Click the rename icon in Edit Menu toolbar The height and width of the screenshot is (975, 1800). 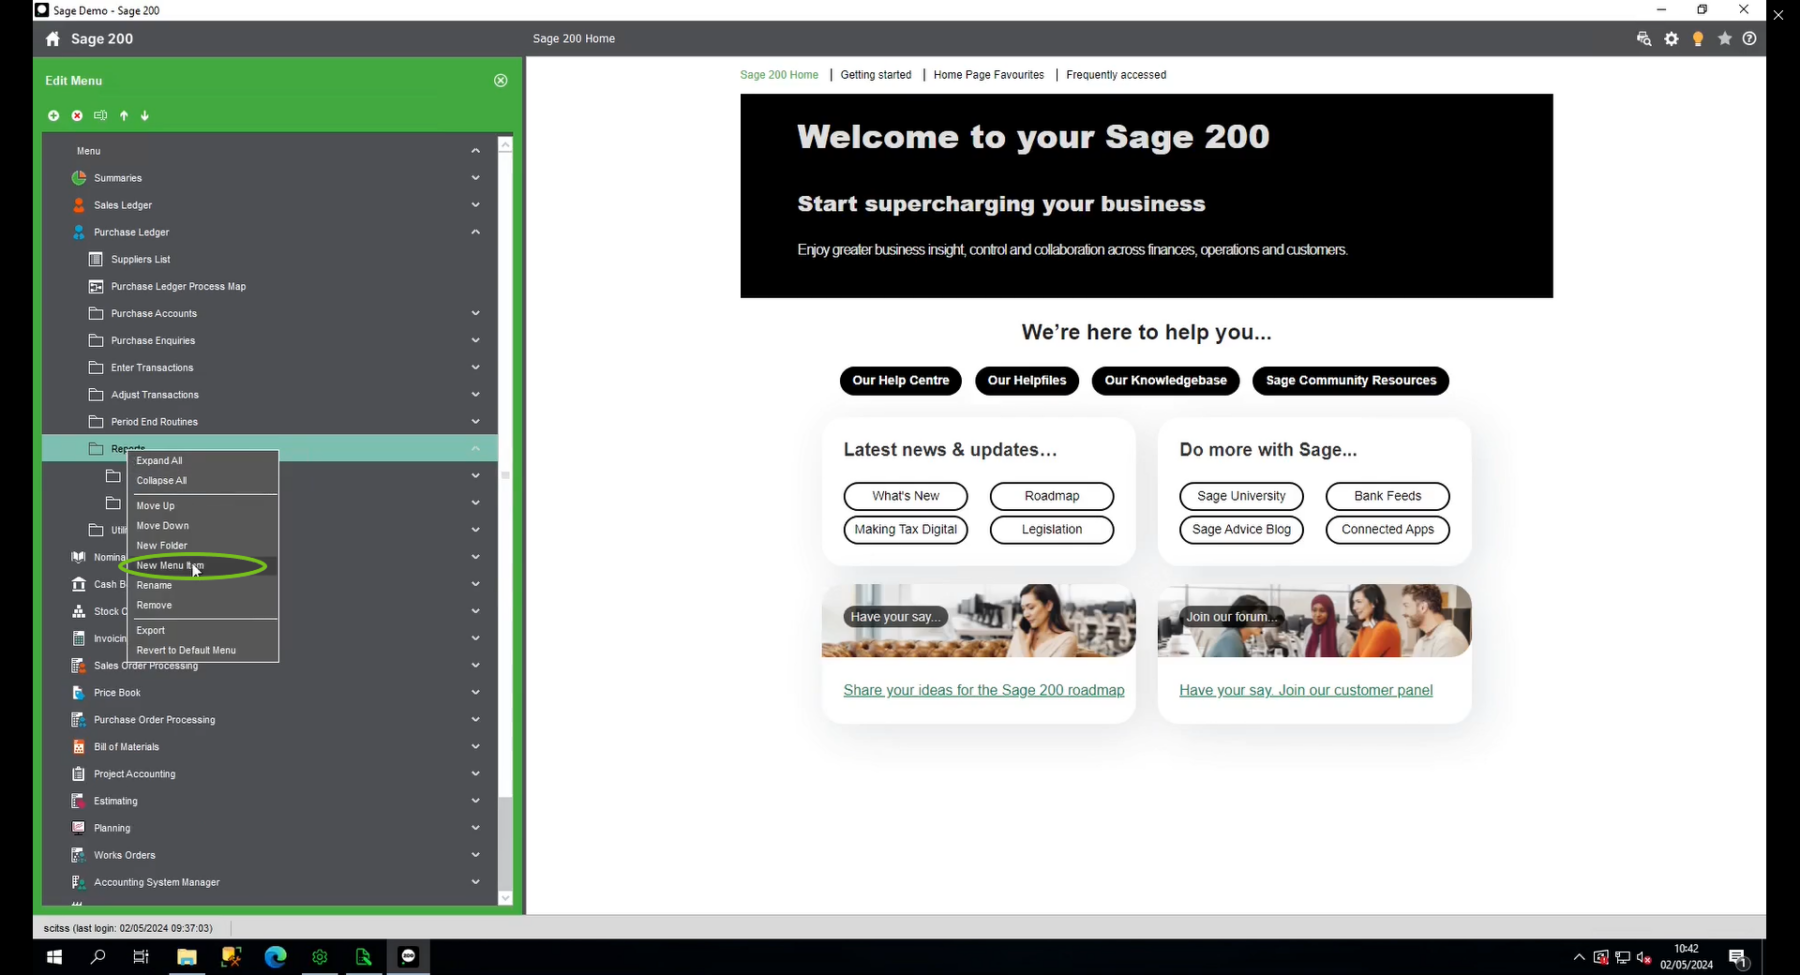click(100, 116)
